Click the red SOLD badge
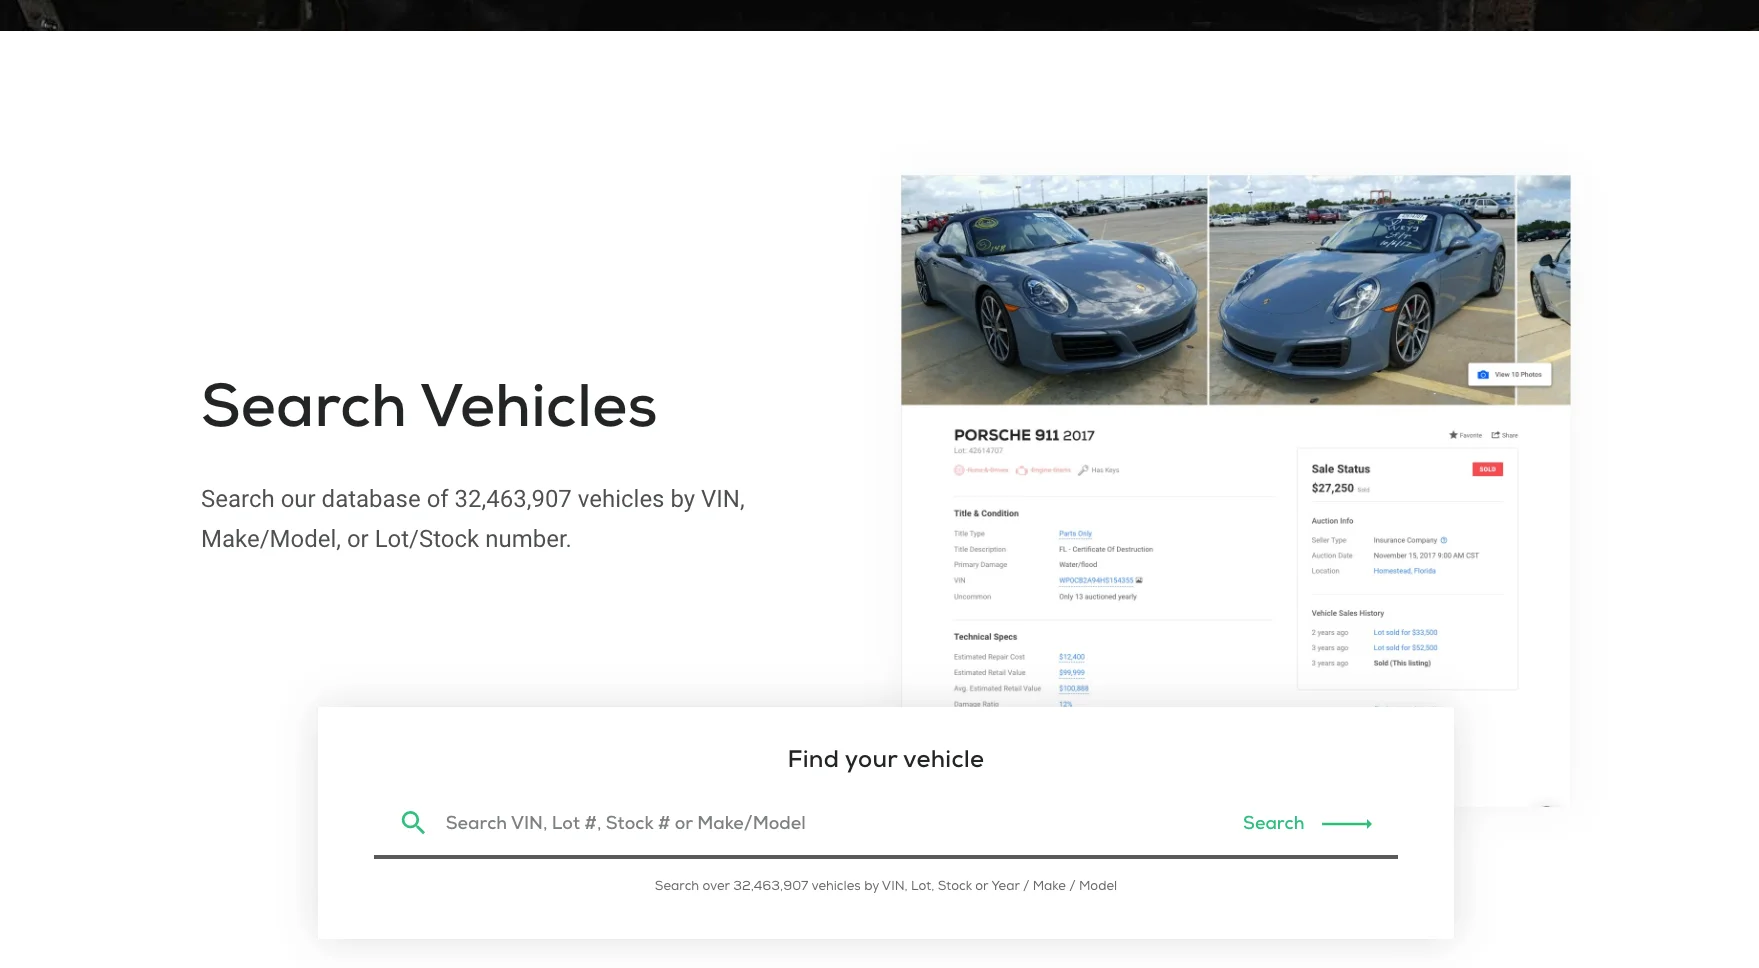 [1487, 468]
